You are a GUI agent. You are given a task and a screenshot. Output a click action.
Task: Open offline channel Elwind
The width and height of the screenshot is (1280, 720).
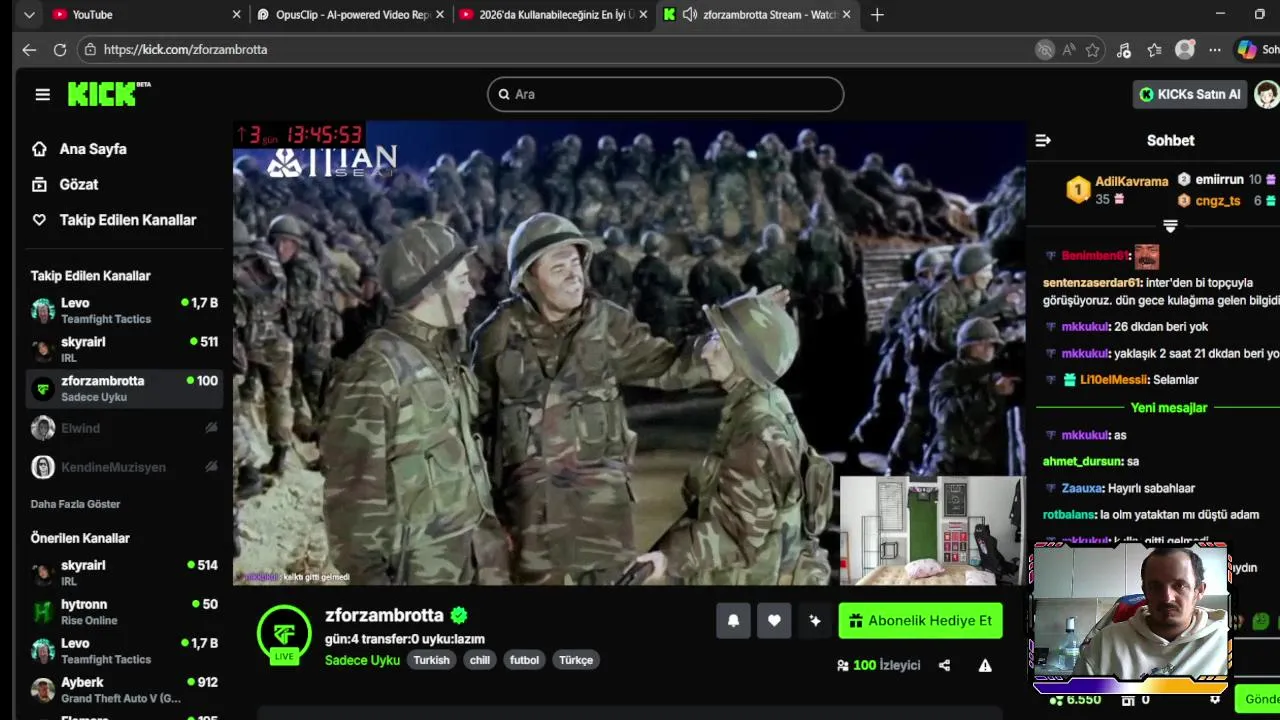[124, 428]
